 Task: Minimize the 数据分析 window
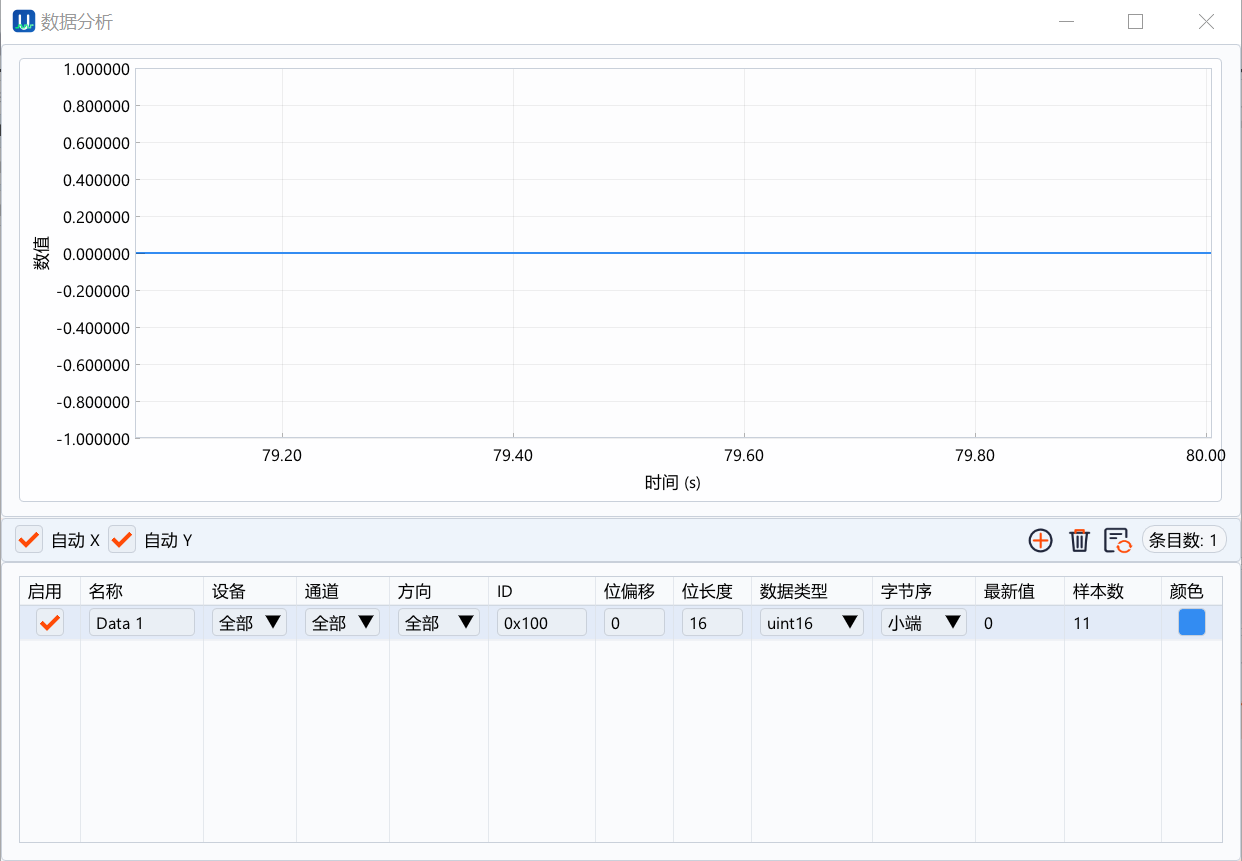pos(1067,21)
